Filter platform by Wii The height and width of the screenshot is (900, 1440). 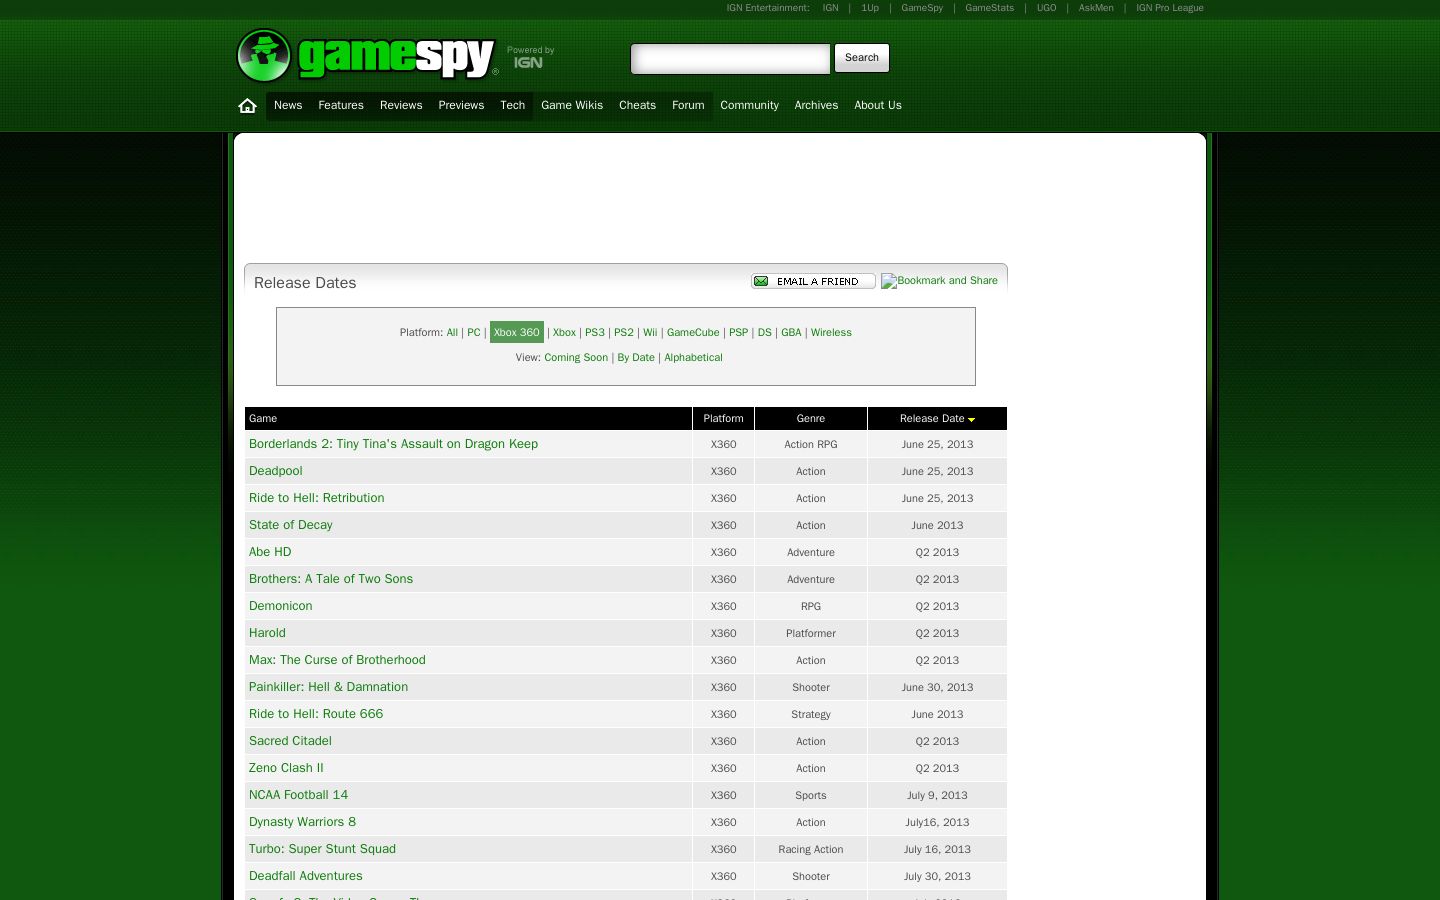click(x=650, y=333)
